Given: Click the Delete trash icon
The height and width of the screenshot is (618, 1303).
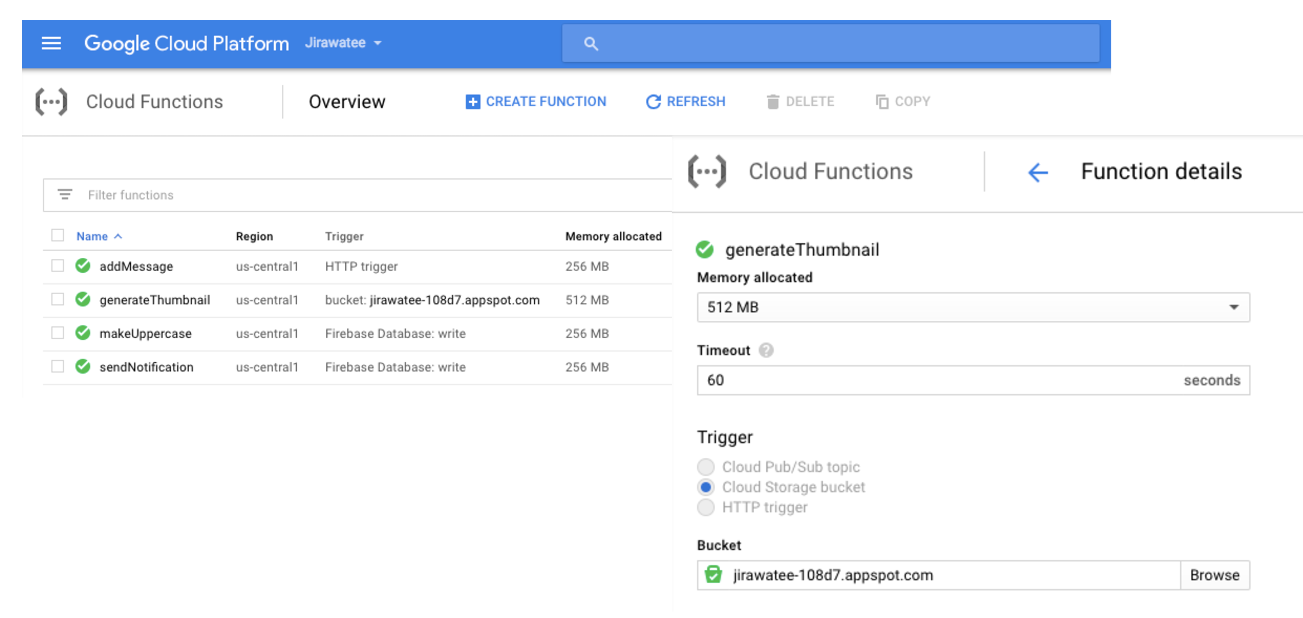Looking at the screenshot, I should [772, 101].
